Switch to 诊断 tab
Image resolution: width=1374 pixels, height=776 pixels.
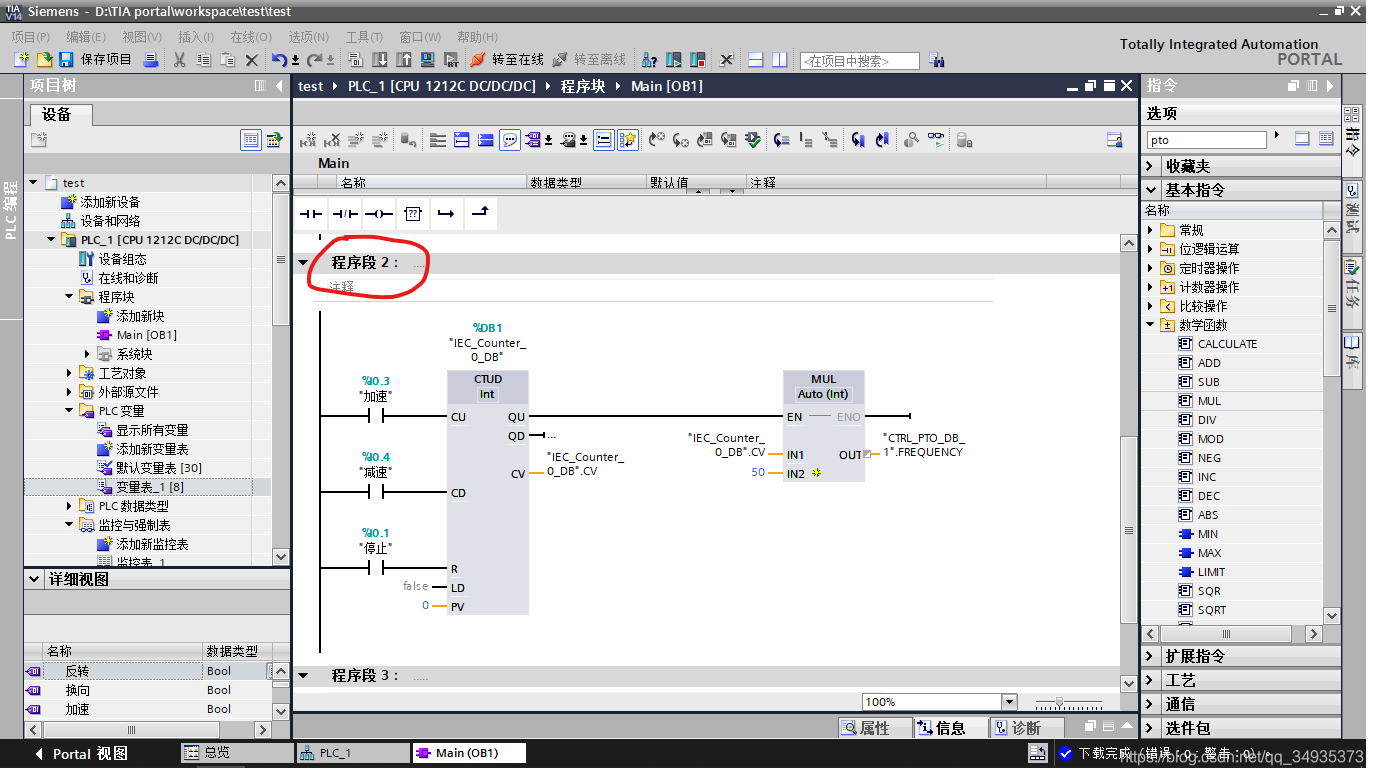click(1026, 728)
